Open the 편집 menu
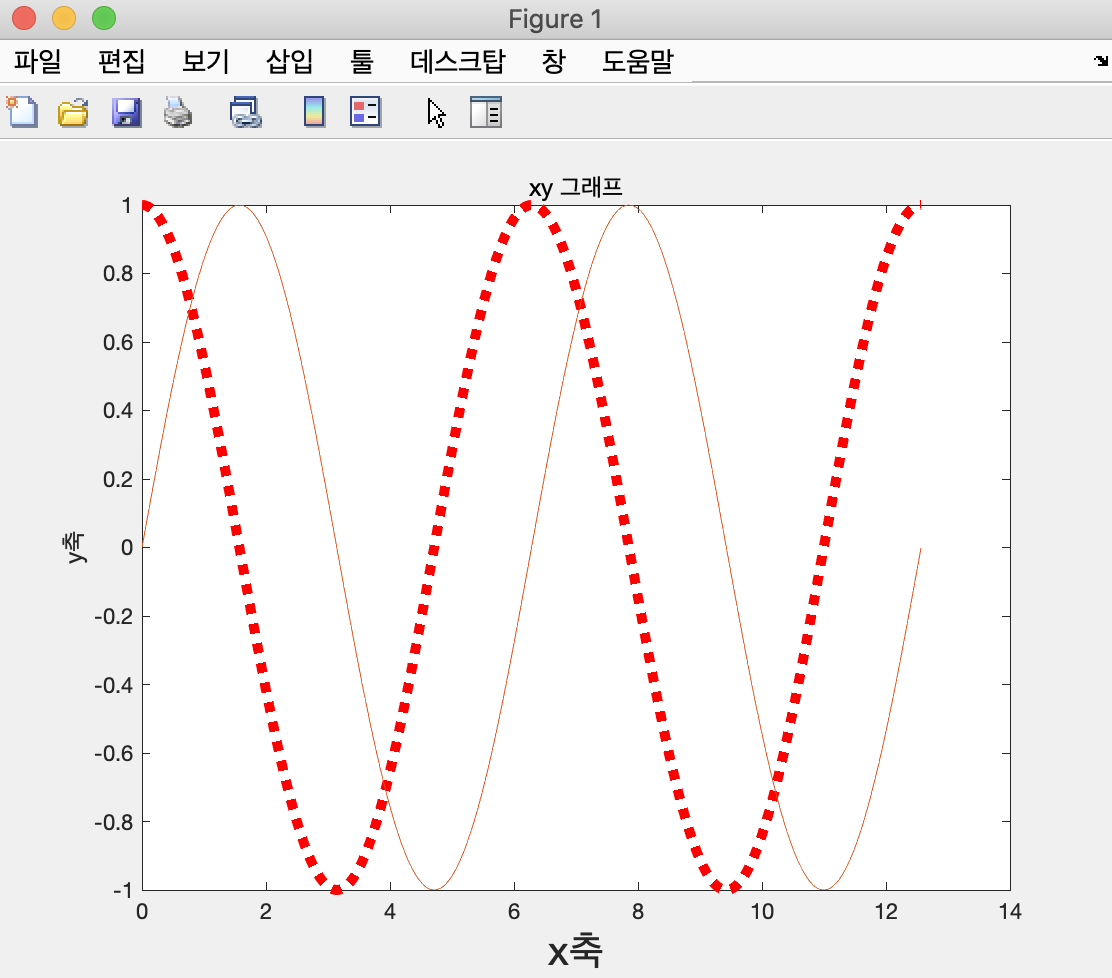 pos(121,61)
